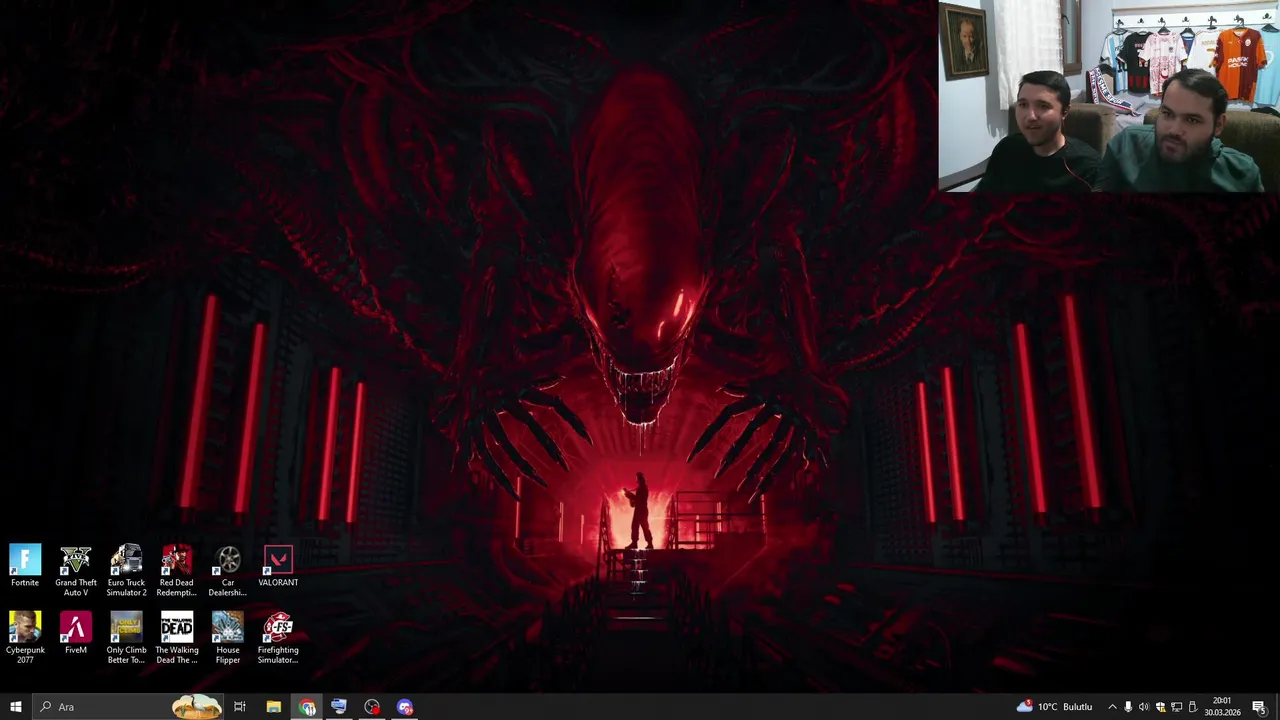
Task: Select the FiveM desktop shortcut
Action: [76, 633]
